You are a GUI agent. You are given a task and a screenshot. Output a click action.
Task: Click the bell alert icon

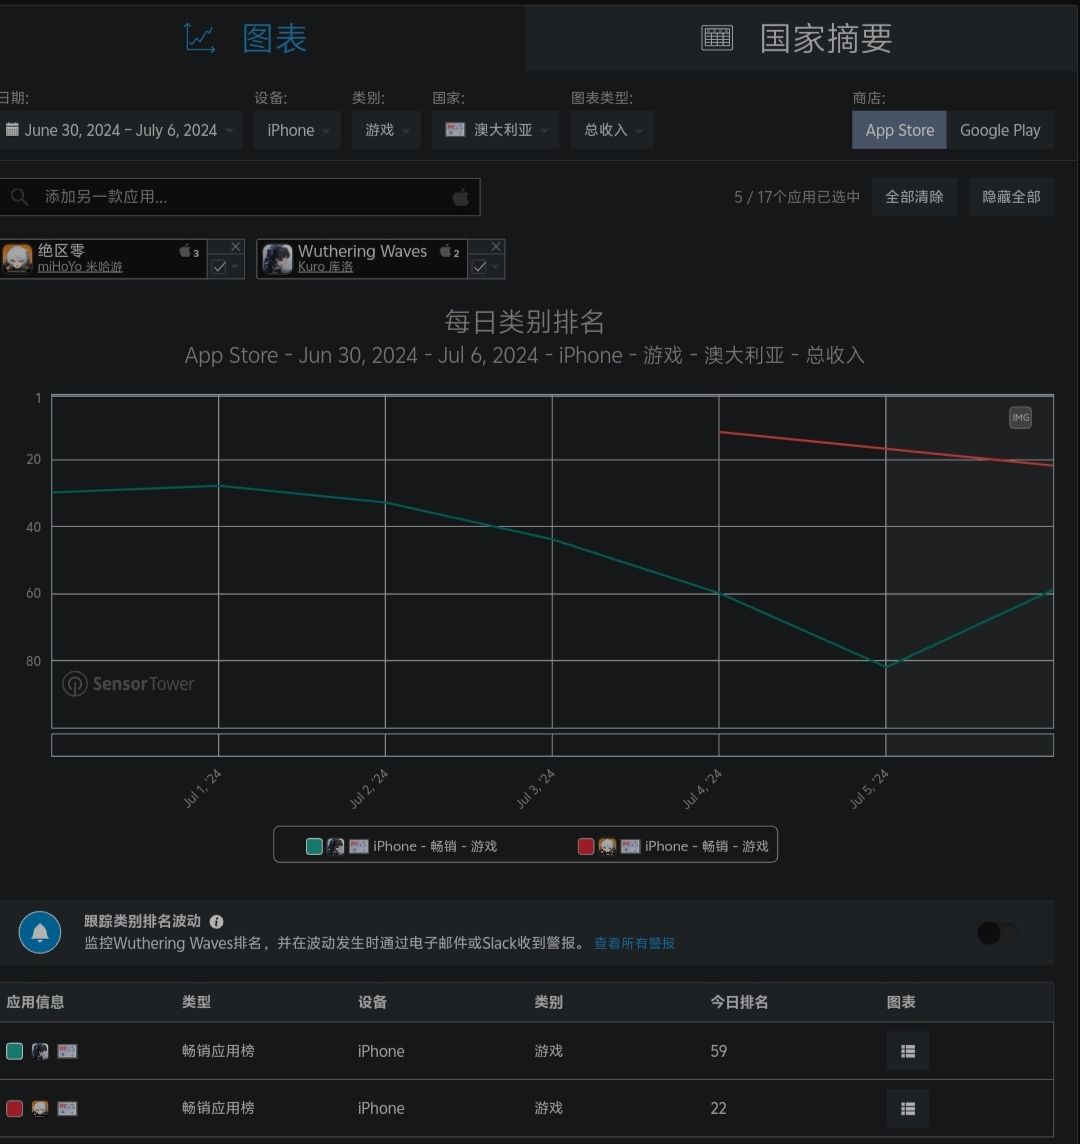[x=39, y=932]
